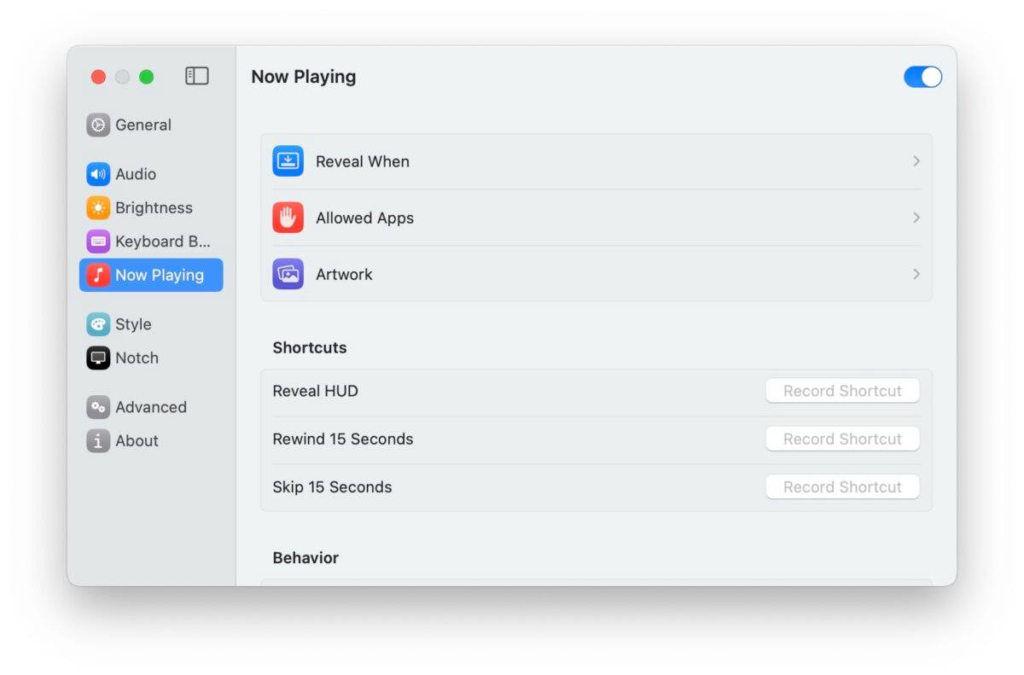Click the Artwork picture icon

(x=287, y=274)
